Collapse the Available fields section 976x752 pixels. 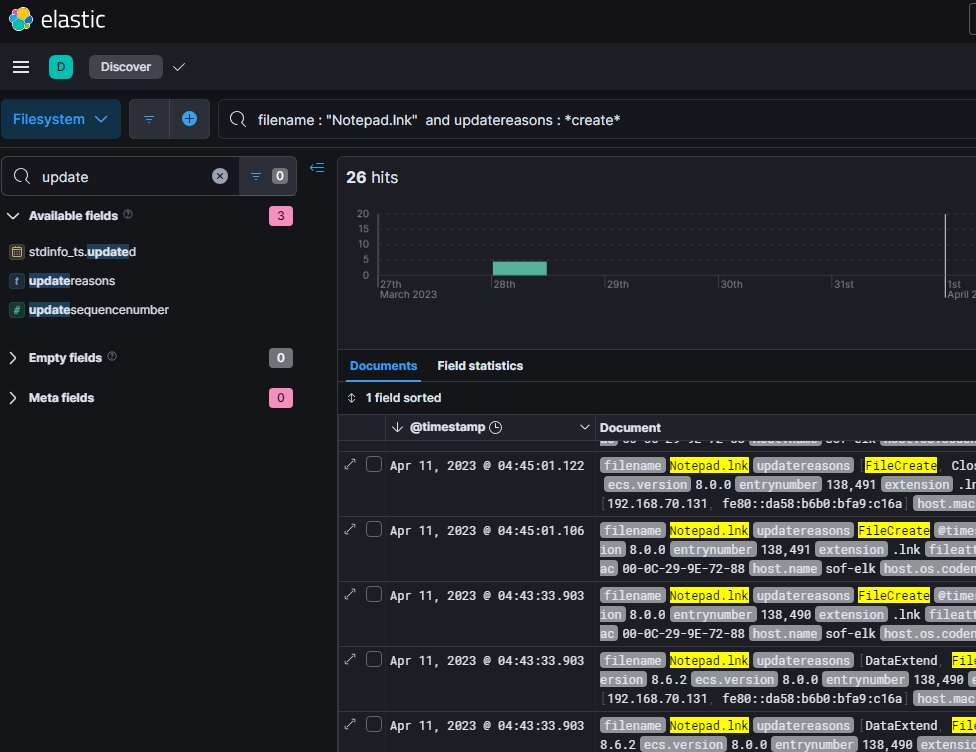pos(14,216)
